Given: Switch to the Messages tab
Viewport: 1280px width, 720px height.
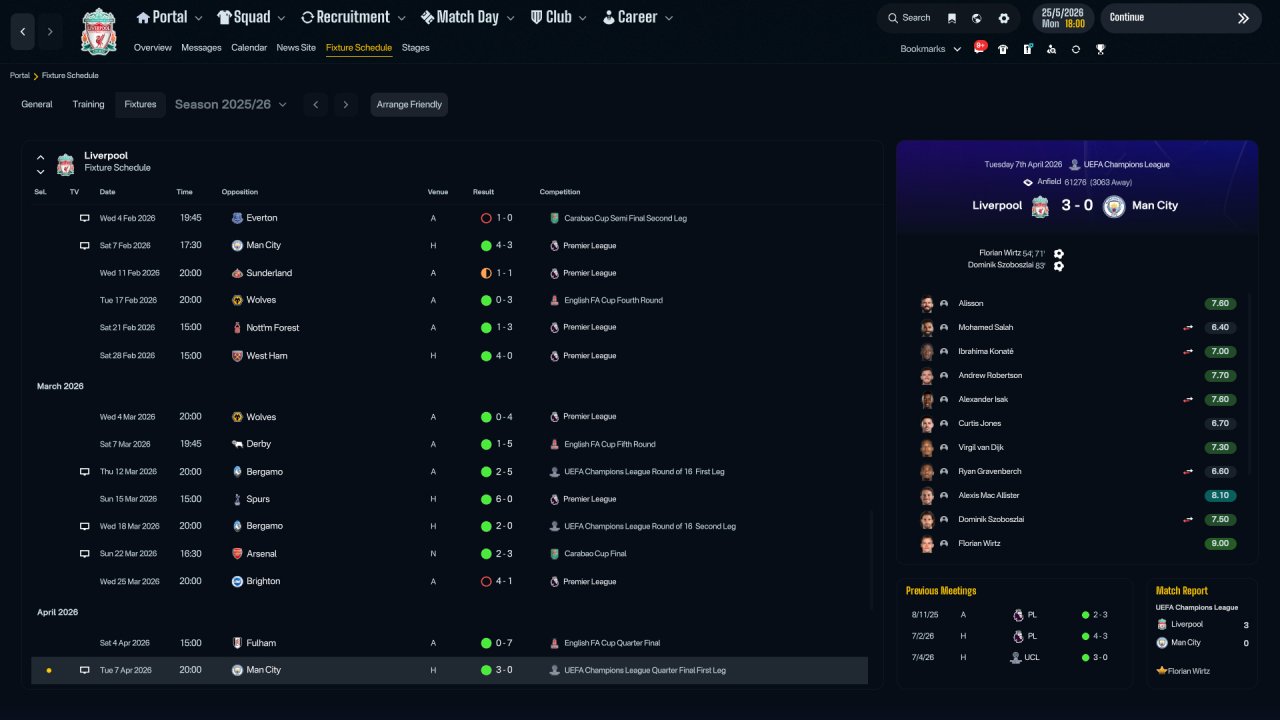Looking at the screenshot, I should 201,48.
